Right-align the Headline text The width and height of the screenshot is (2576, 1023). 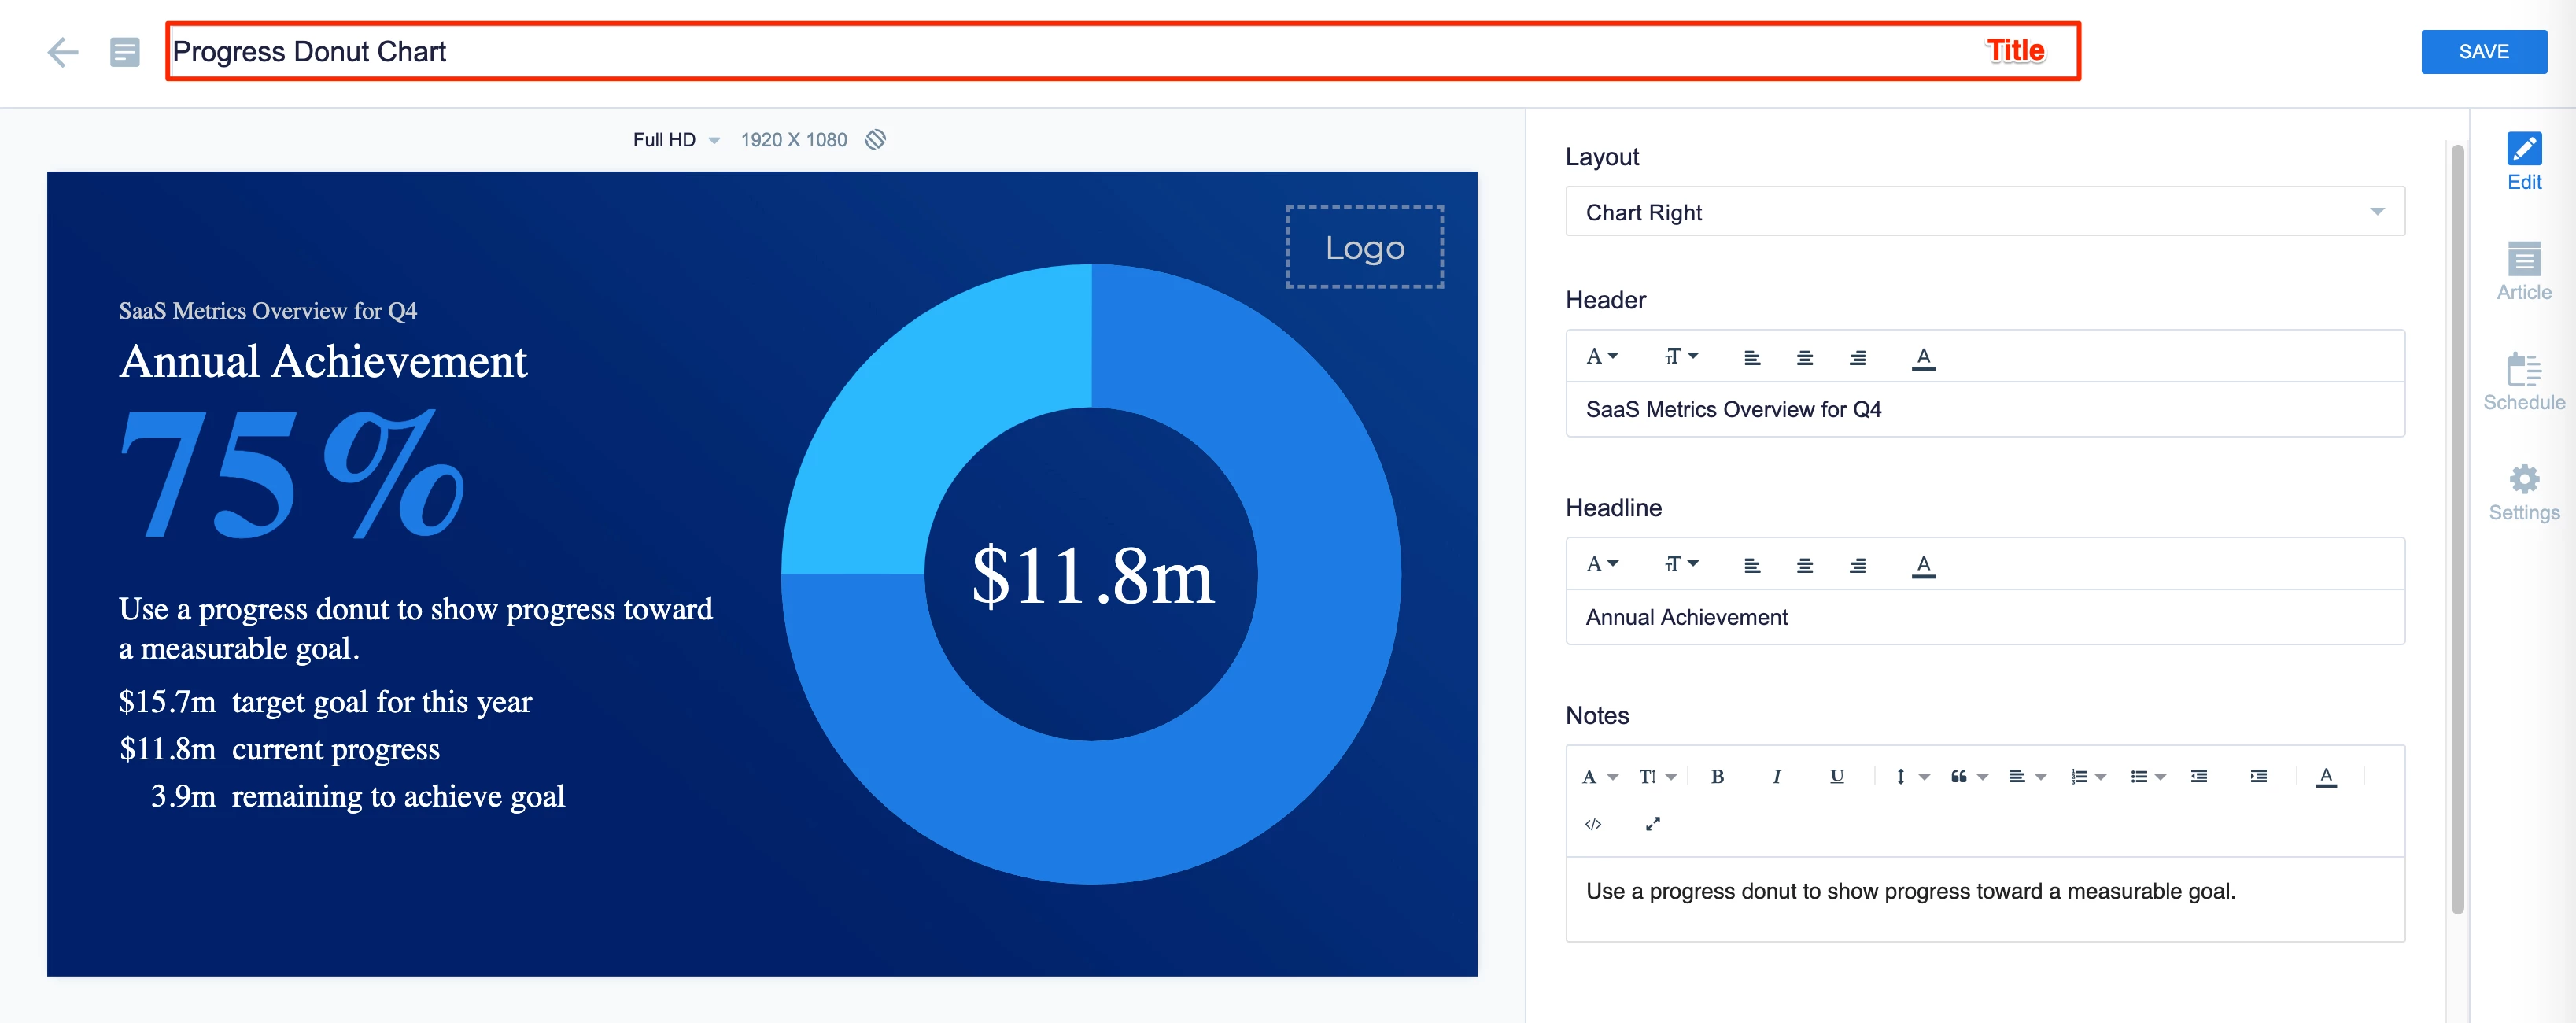1857,565
